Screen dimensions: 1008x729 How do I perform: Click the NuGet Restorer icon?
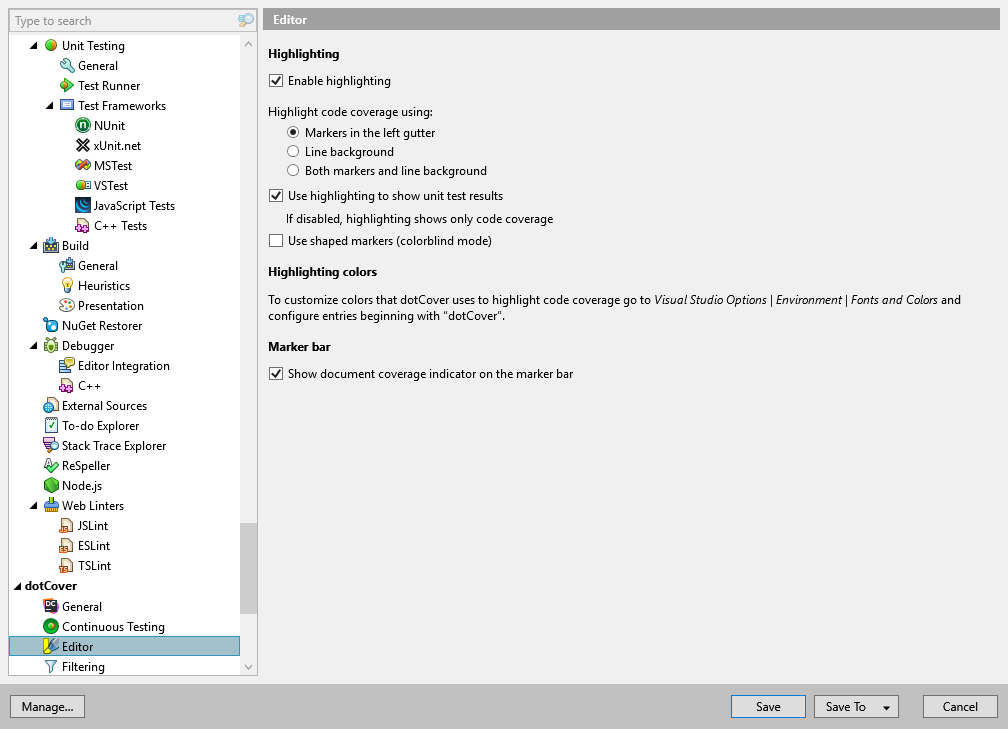point(51,325)
